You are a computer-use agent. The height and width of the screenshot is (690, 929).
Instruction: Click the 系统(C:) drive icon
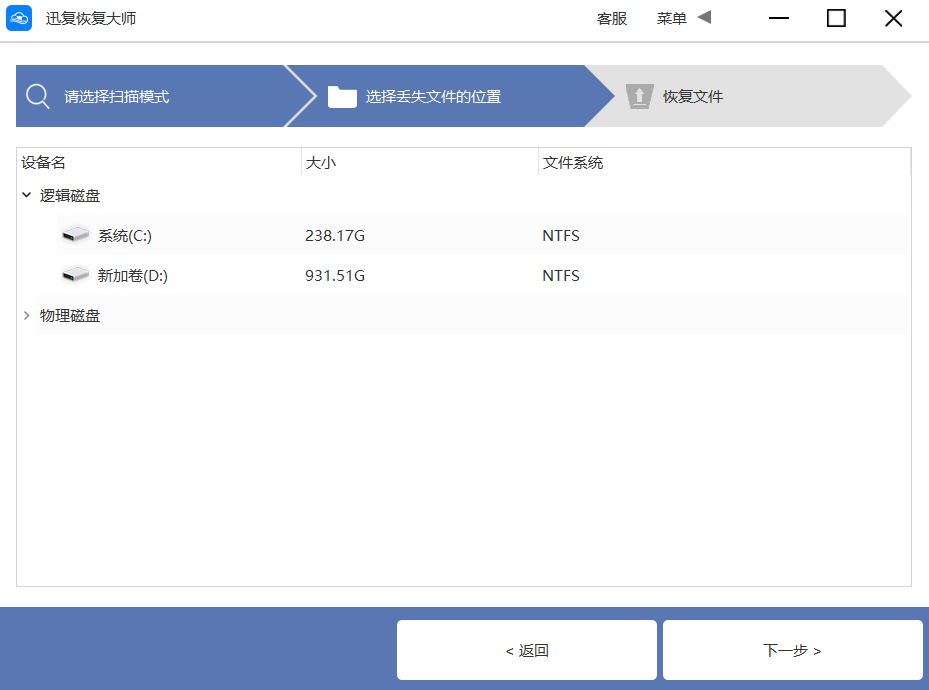(x=75, y=236)
